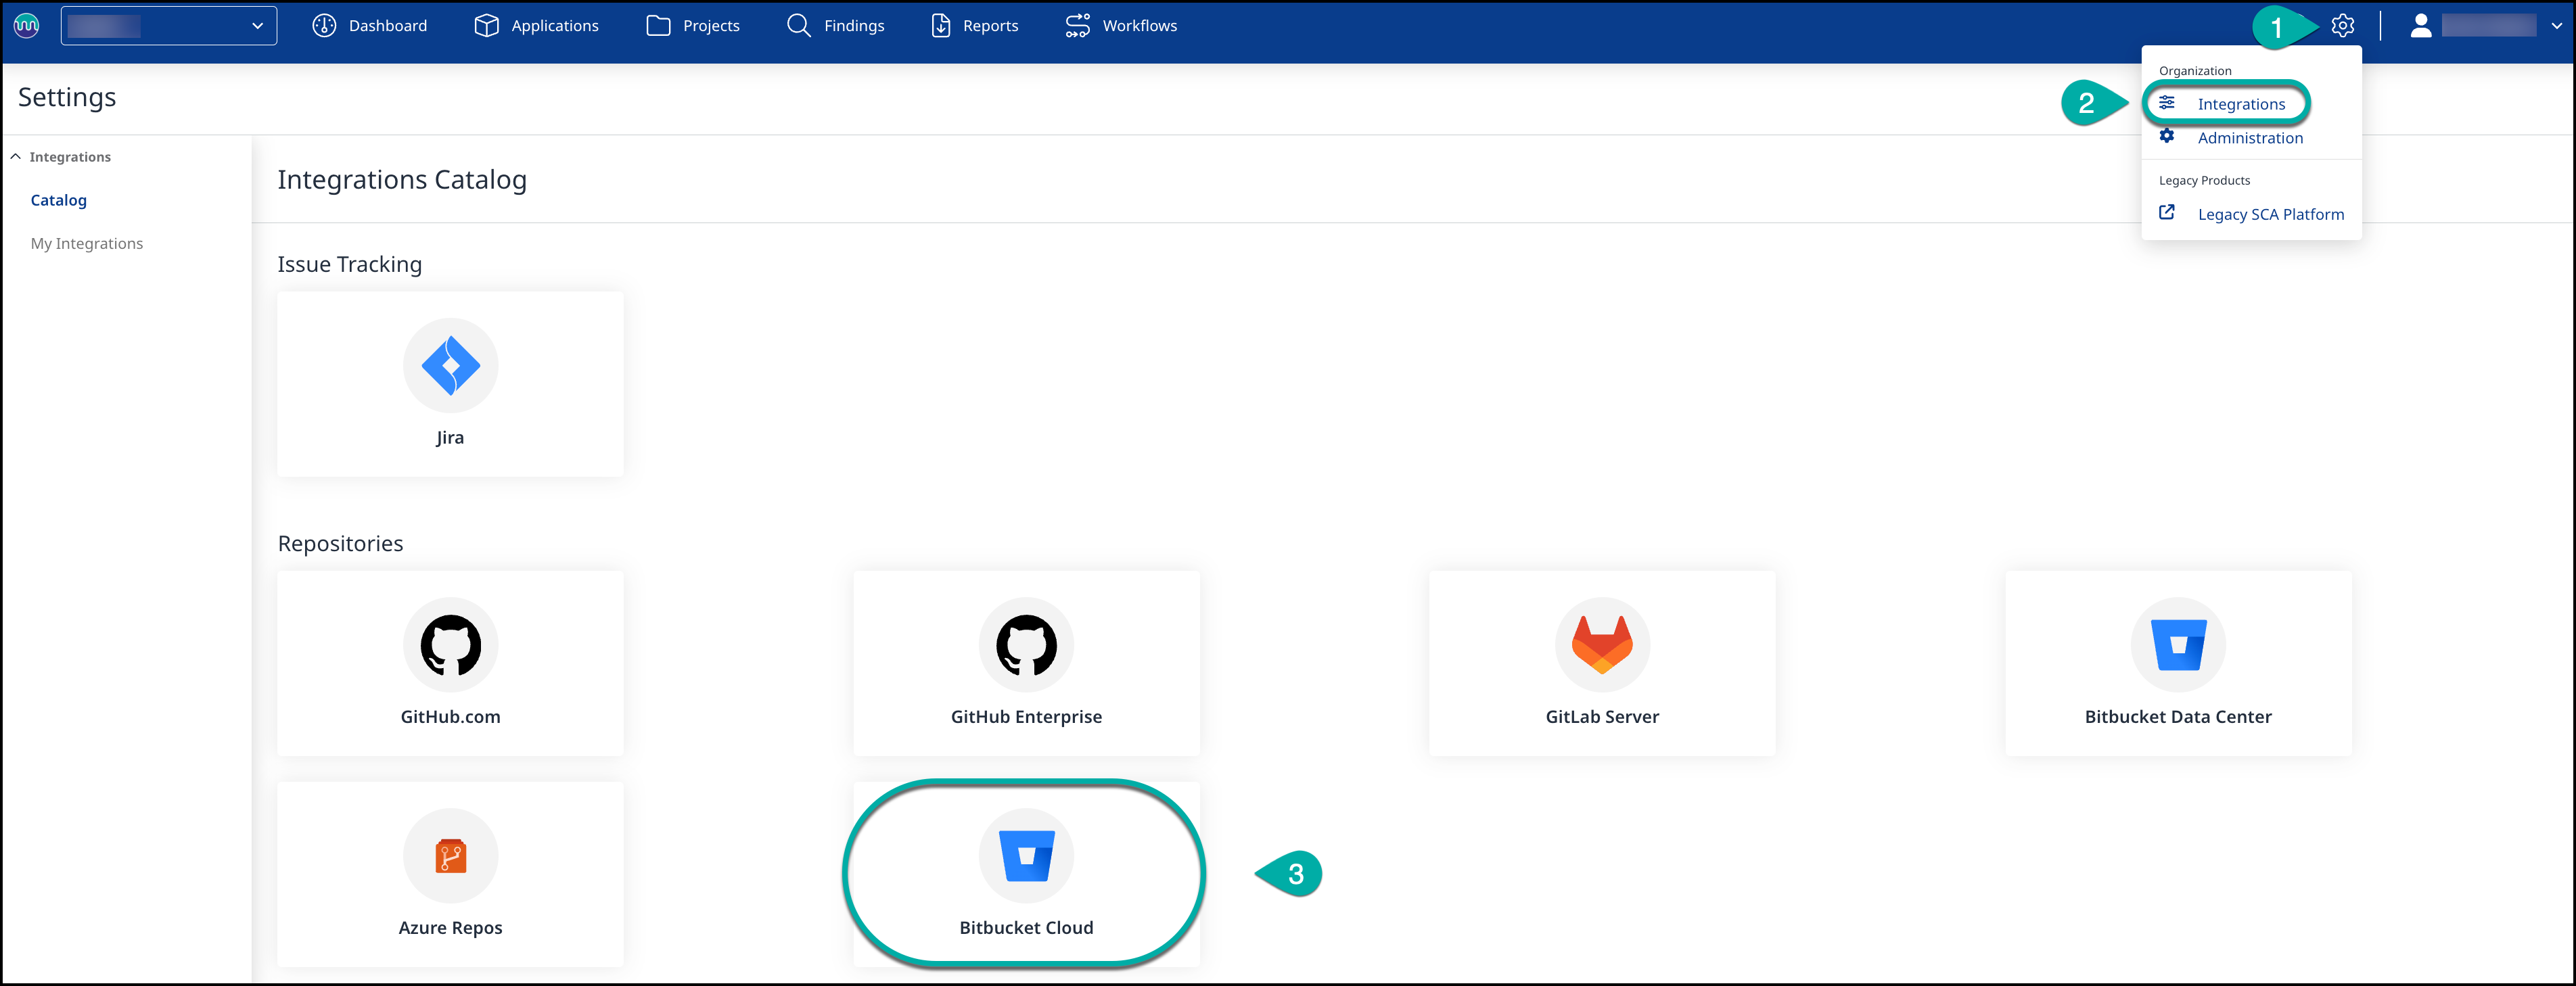The height and width of the screenshot is (986, 2576).
Task: Switch to My Integrations in sidebar
Action: coord(87,243)
